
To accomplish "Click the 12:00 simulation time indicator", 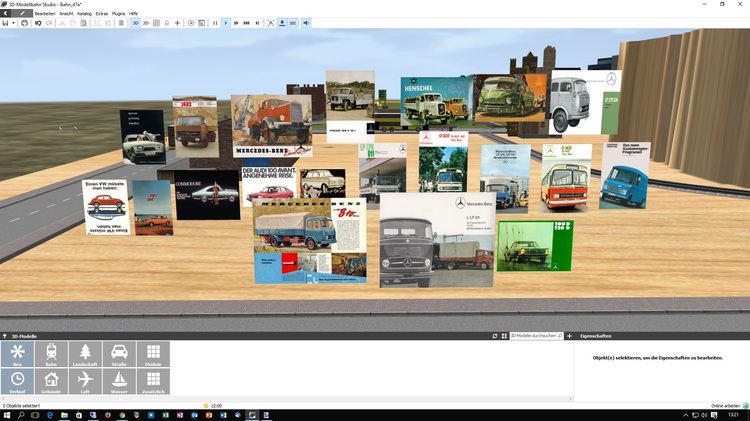I will coord(213,406).
